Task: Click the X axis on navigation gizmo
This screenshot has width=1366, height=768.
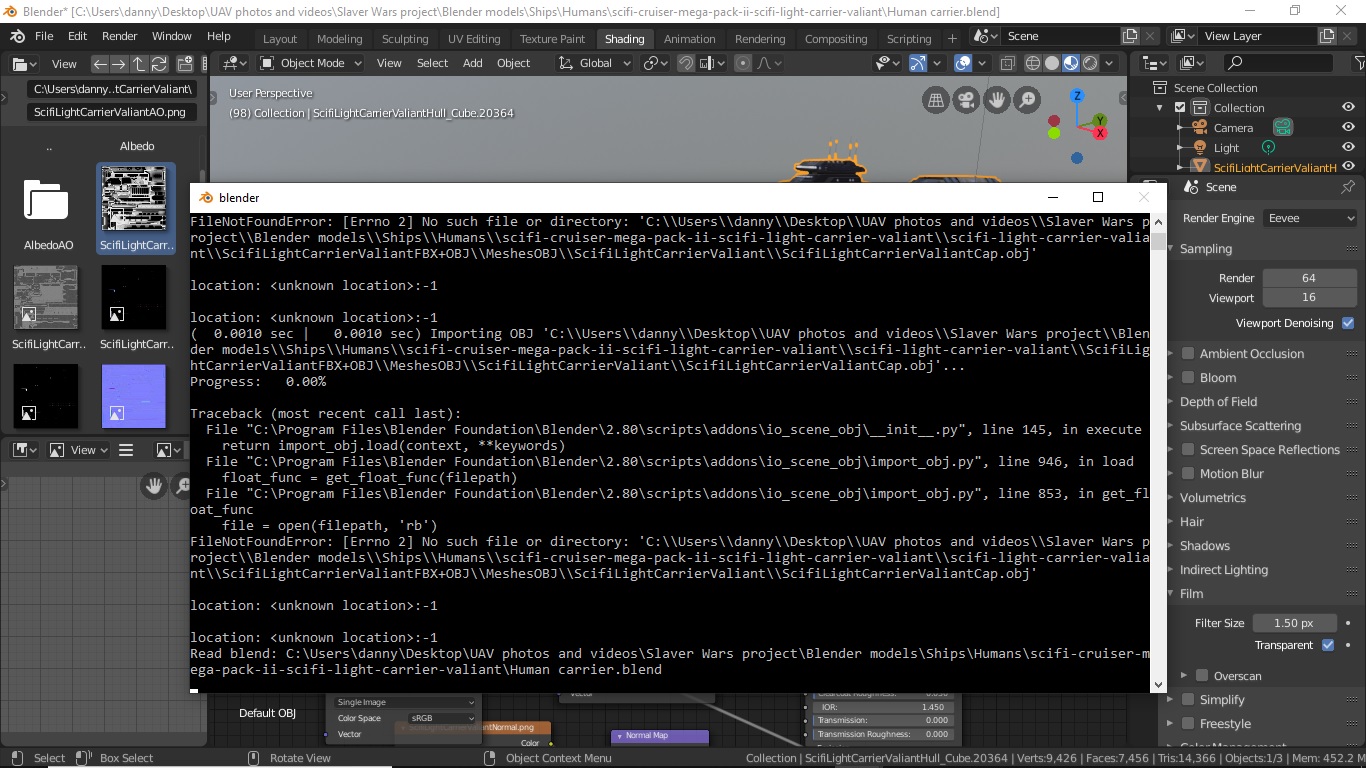Action: click(1100, 133)
